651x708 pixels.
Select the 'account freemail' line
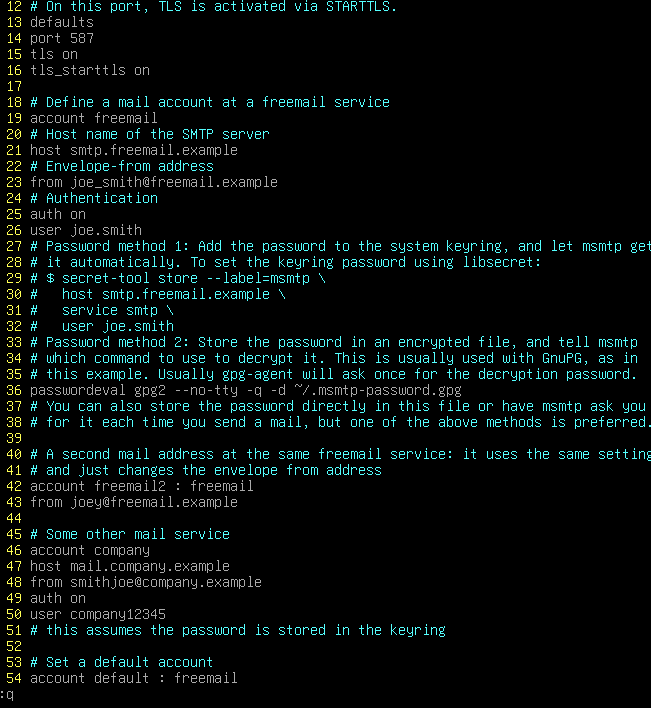pos(94,118)
